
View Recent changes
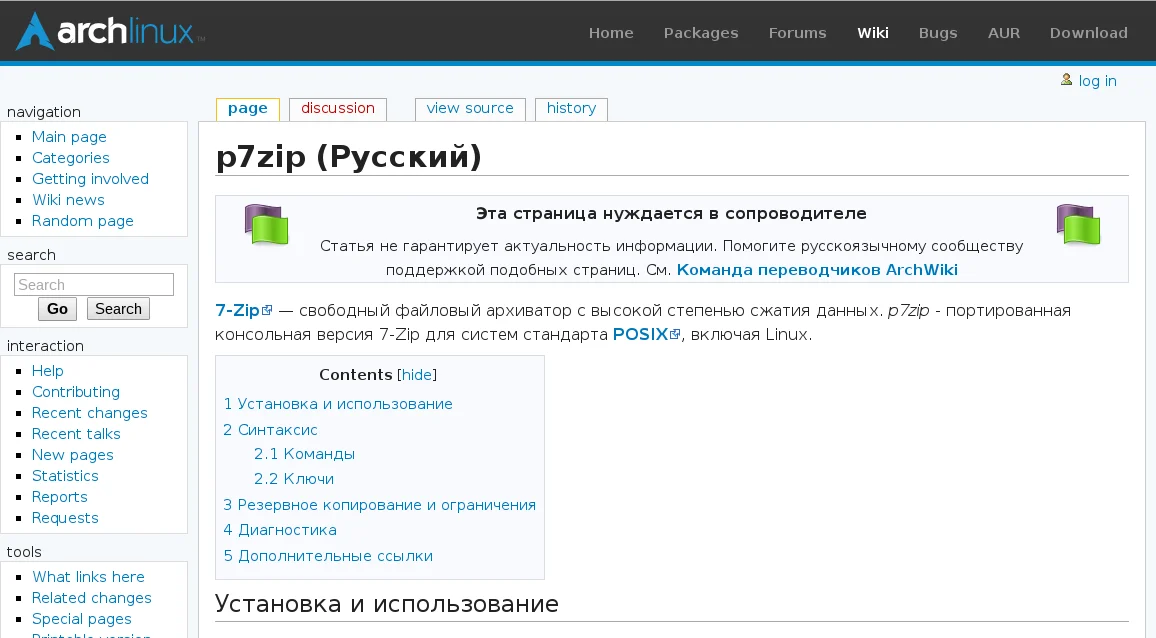click(x=89, y=413)
